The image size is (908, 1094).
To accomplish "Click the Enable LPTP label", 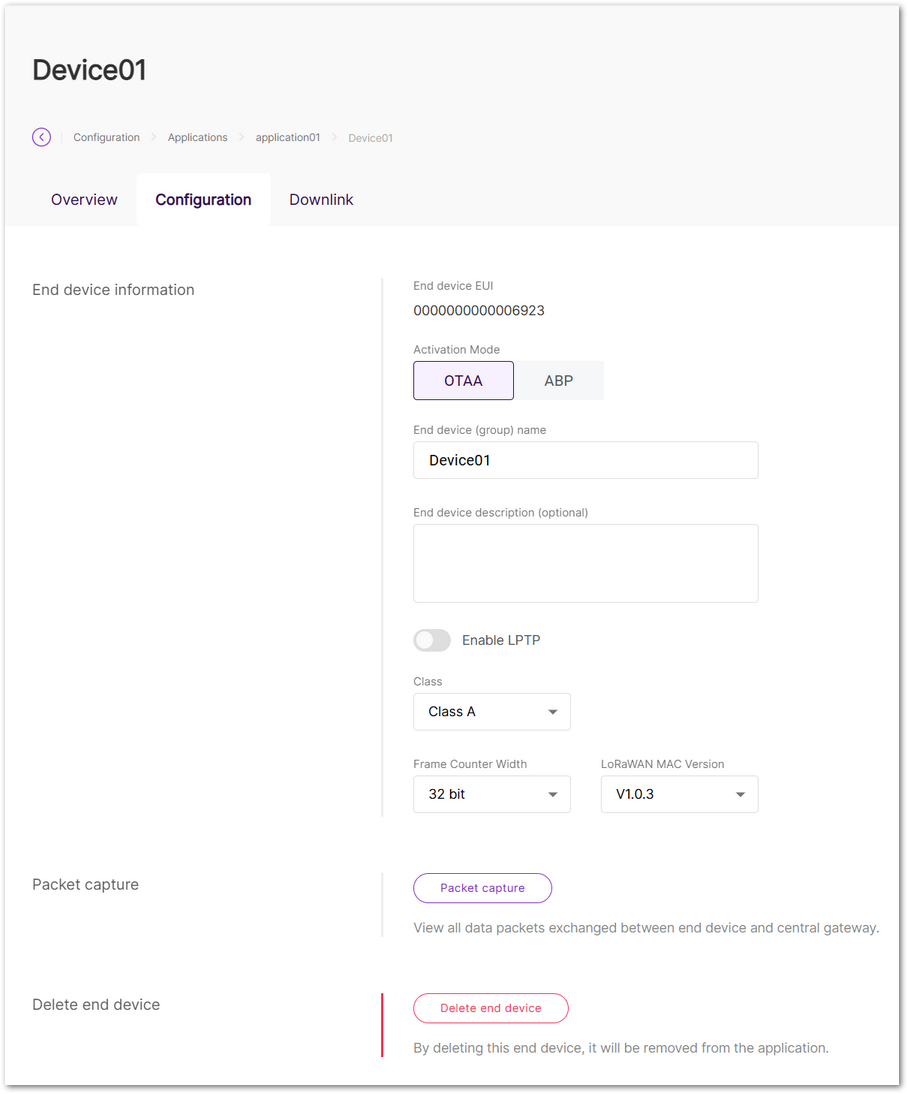I will [x=501, y=640].
